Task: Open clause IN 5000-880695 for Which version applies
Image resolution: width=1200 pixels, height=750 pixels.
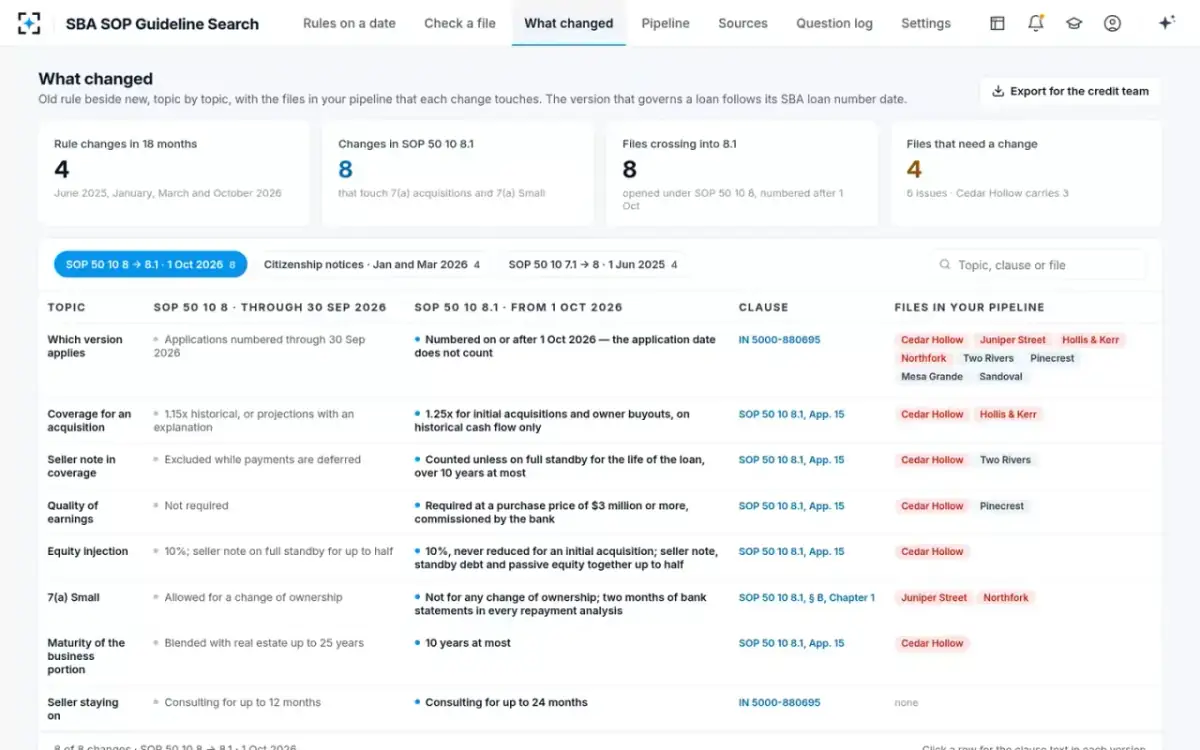Action: pos(779,340)
